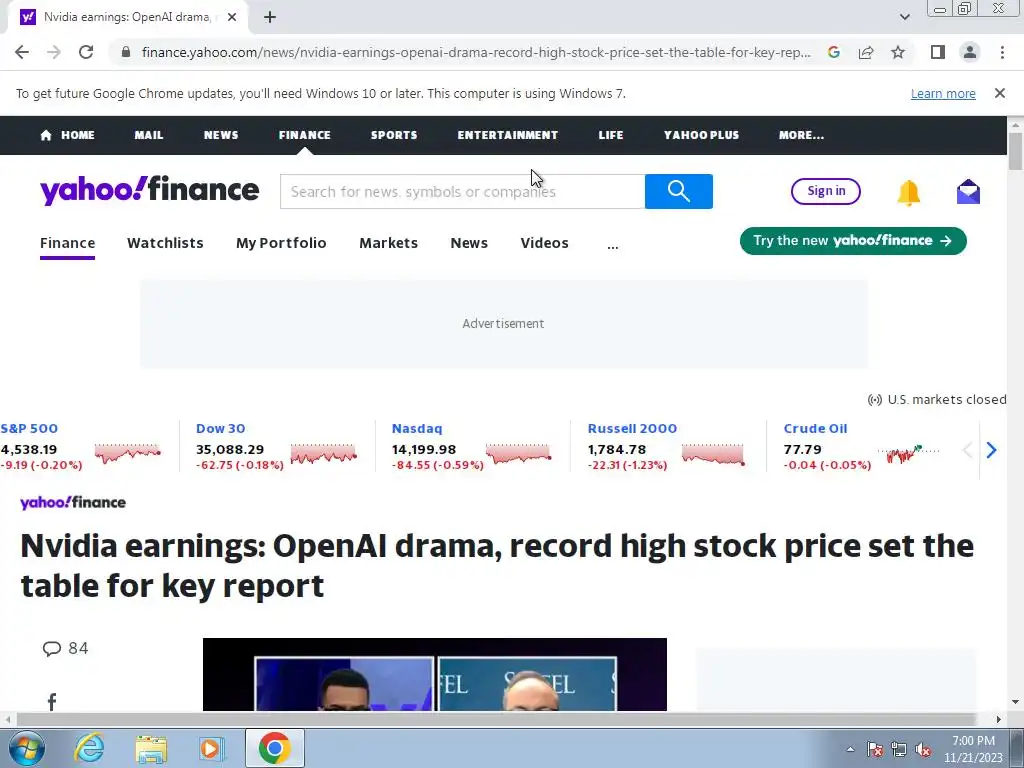Open the News navigation tab

(x=469, y=243)
